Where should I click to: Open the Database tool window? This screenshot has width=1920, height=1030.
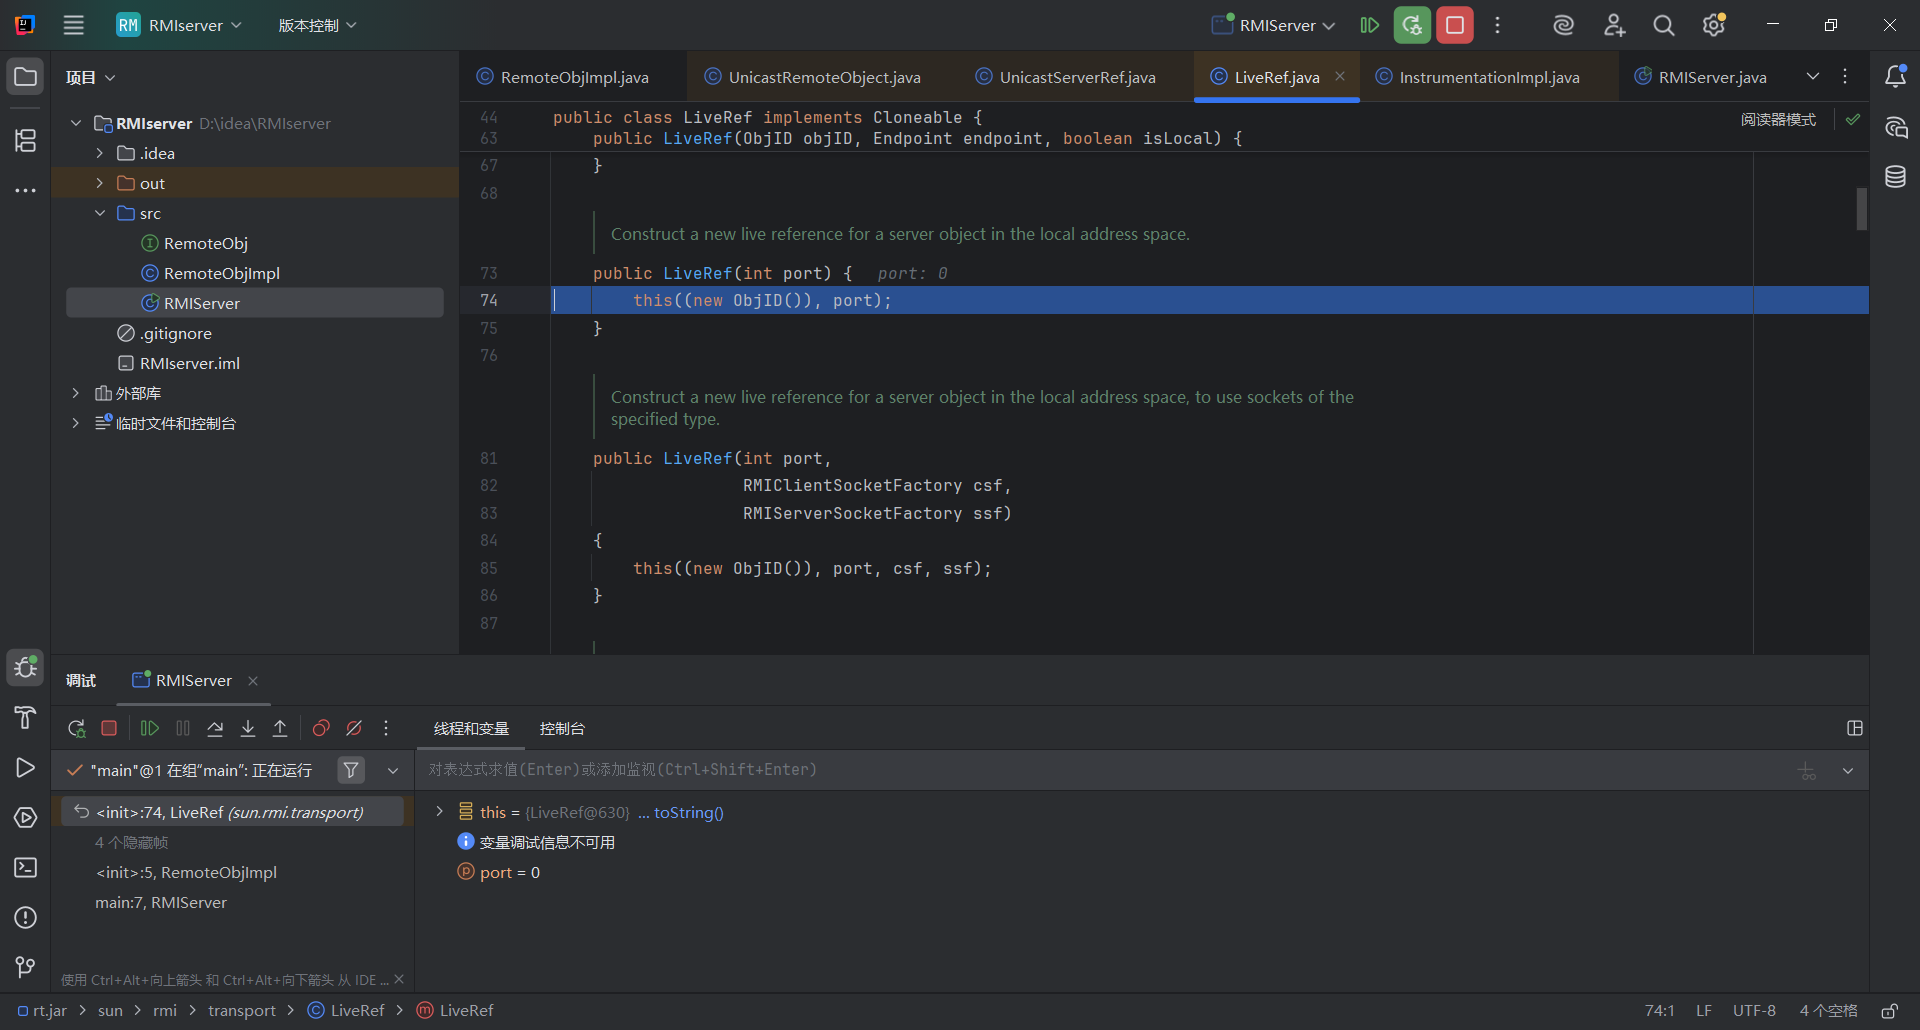1895,177
